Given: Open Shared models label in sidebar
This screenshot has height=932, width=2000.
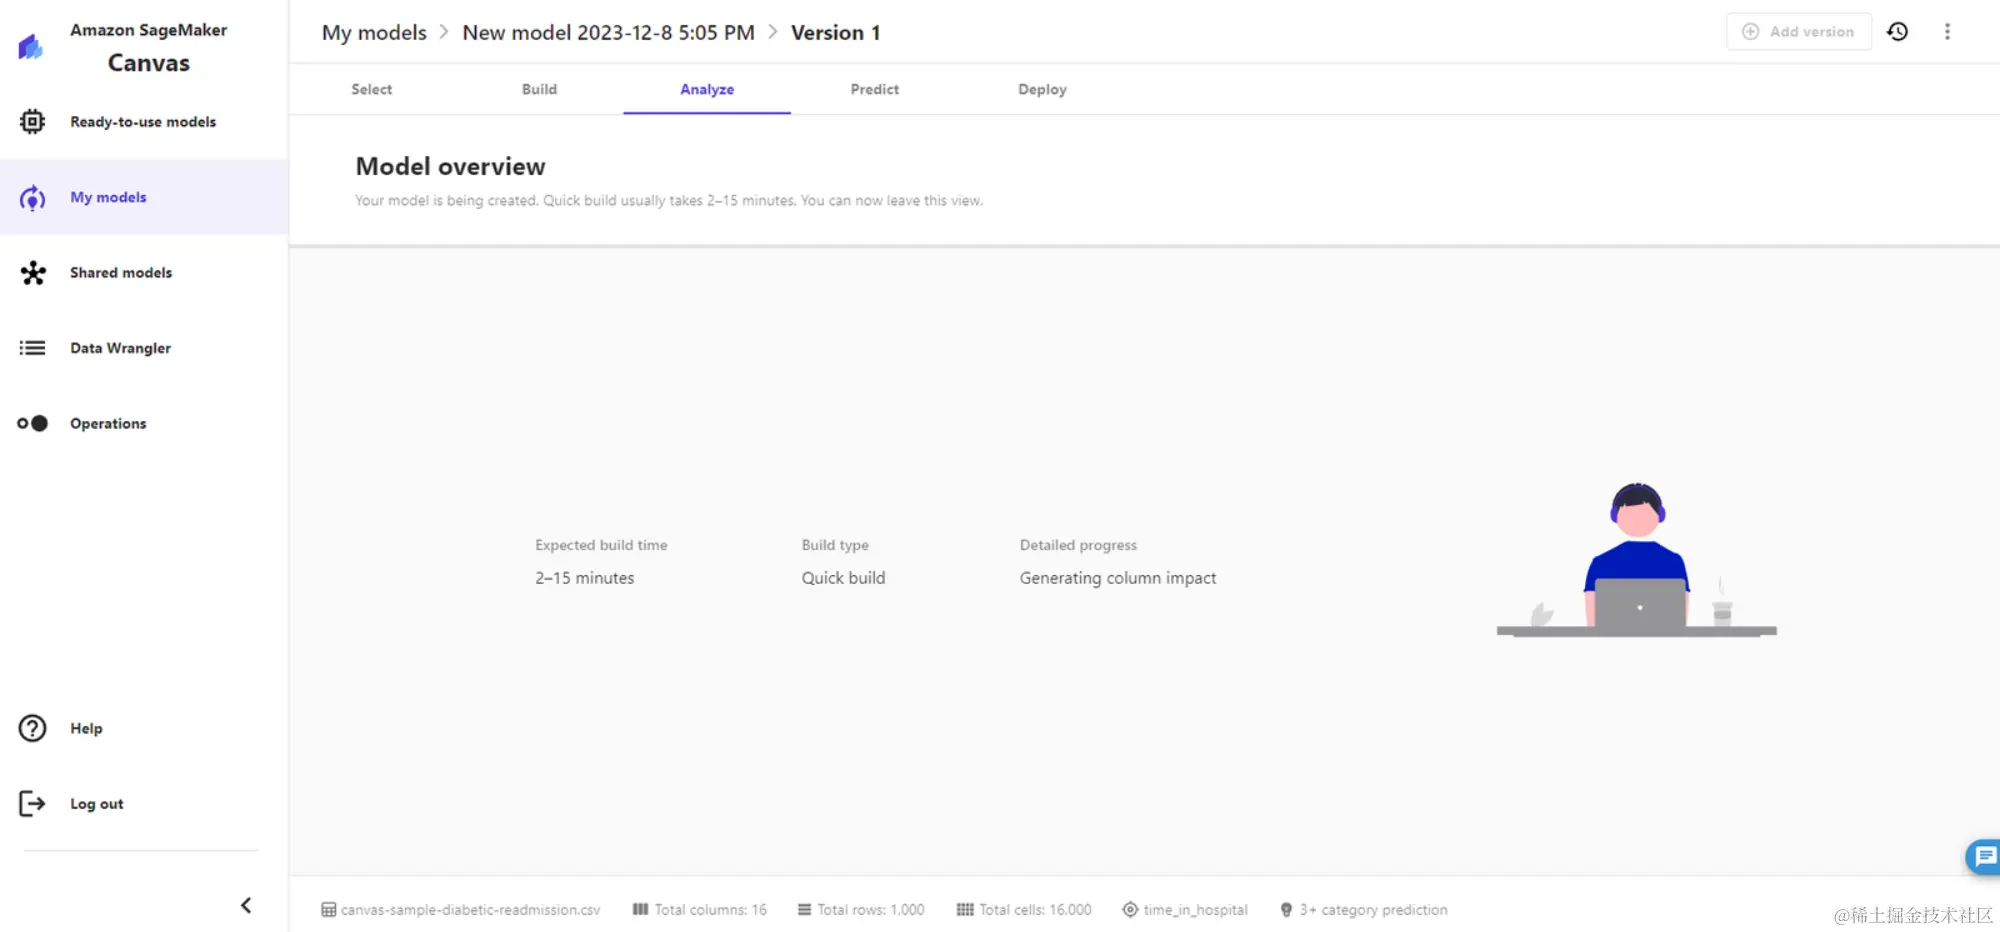Looking at the screenshot, I should (x=121, y=273).
